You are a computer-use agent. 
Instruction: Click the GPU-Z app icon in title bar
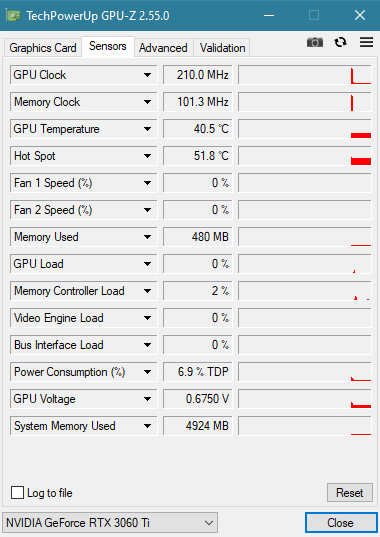pos(13,16)
